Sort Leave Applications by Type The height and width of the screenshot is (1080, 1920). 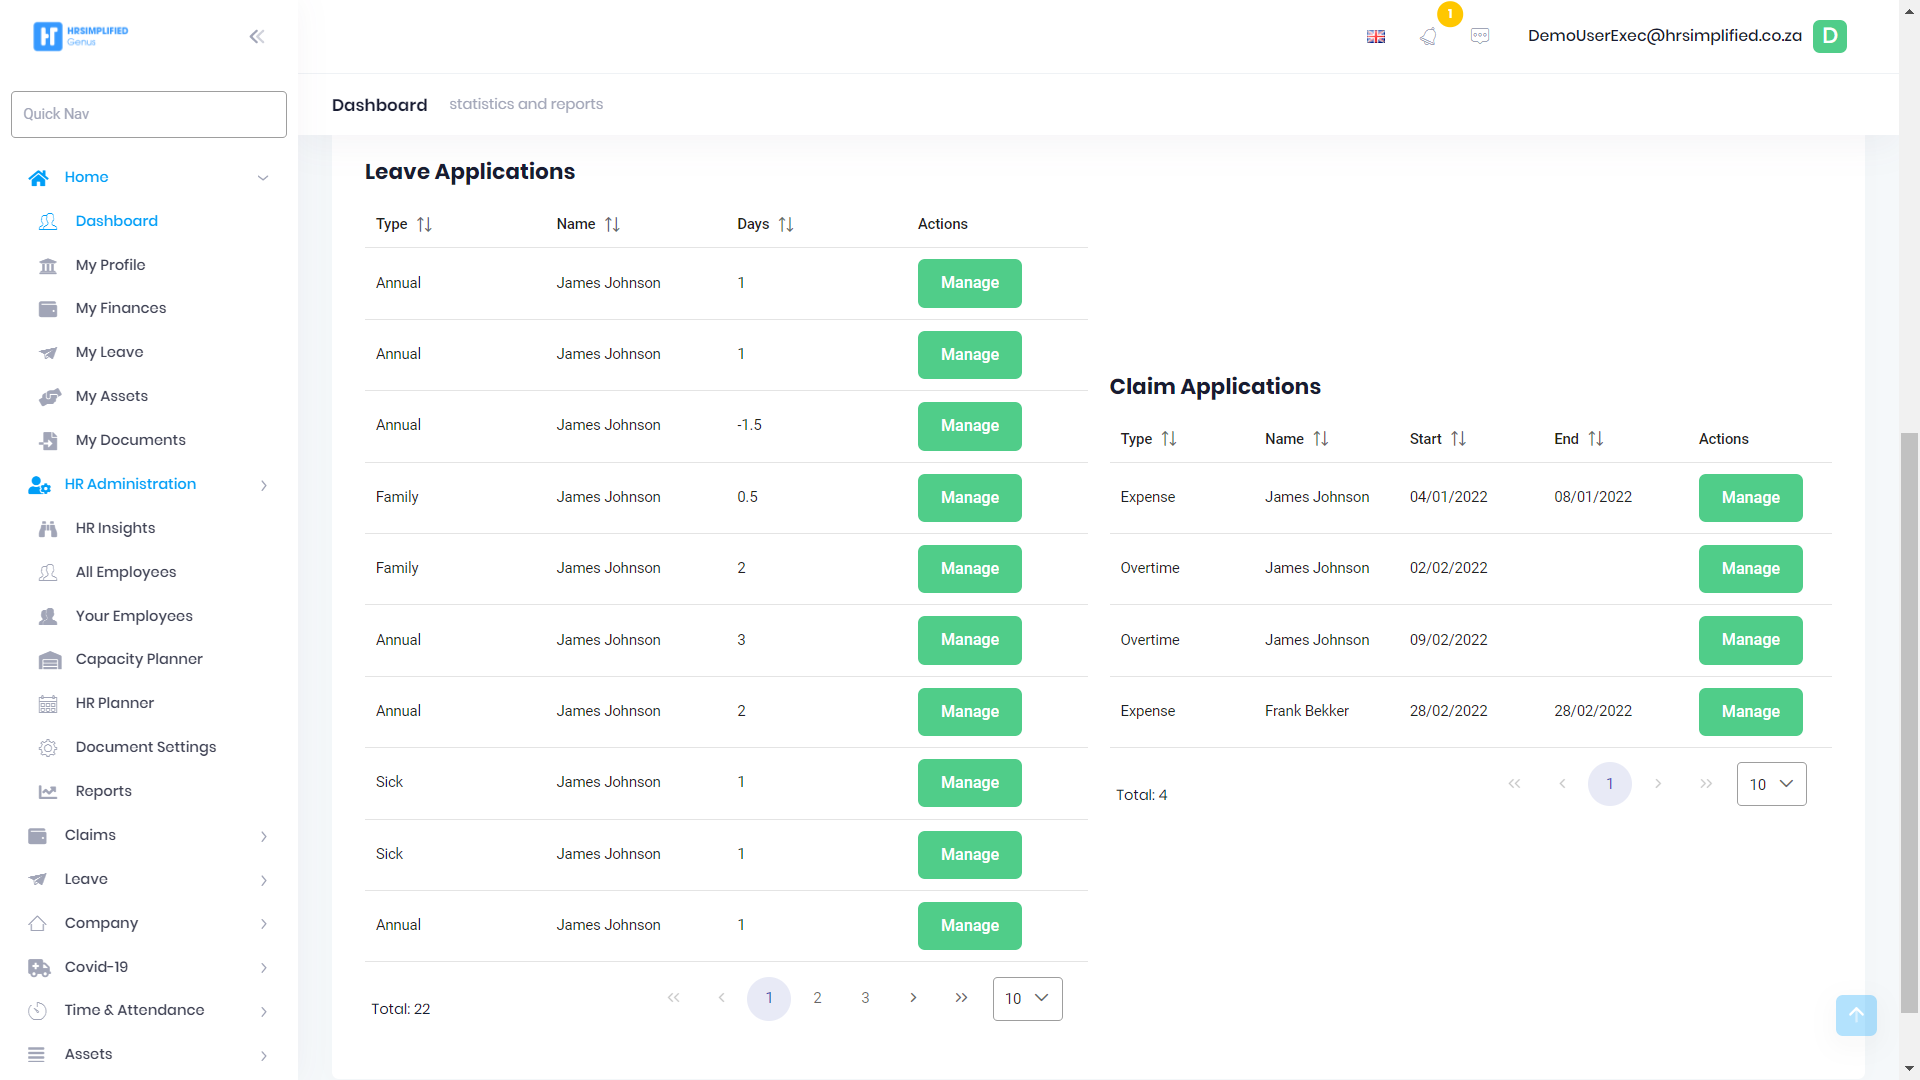424,224
